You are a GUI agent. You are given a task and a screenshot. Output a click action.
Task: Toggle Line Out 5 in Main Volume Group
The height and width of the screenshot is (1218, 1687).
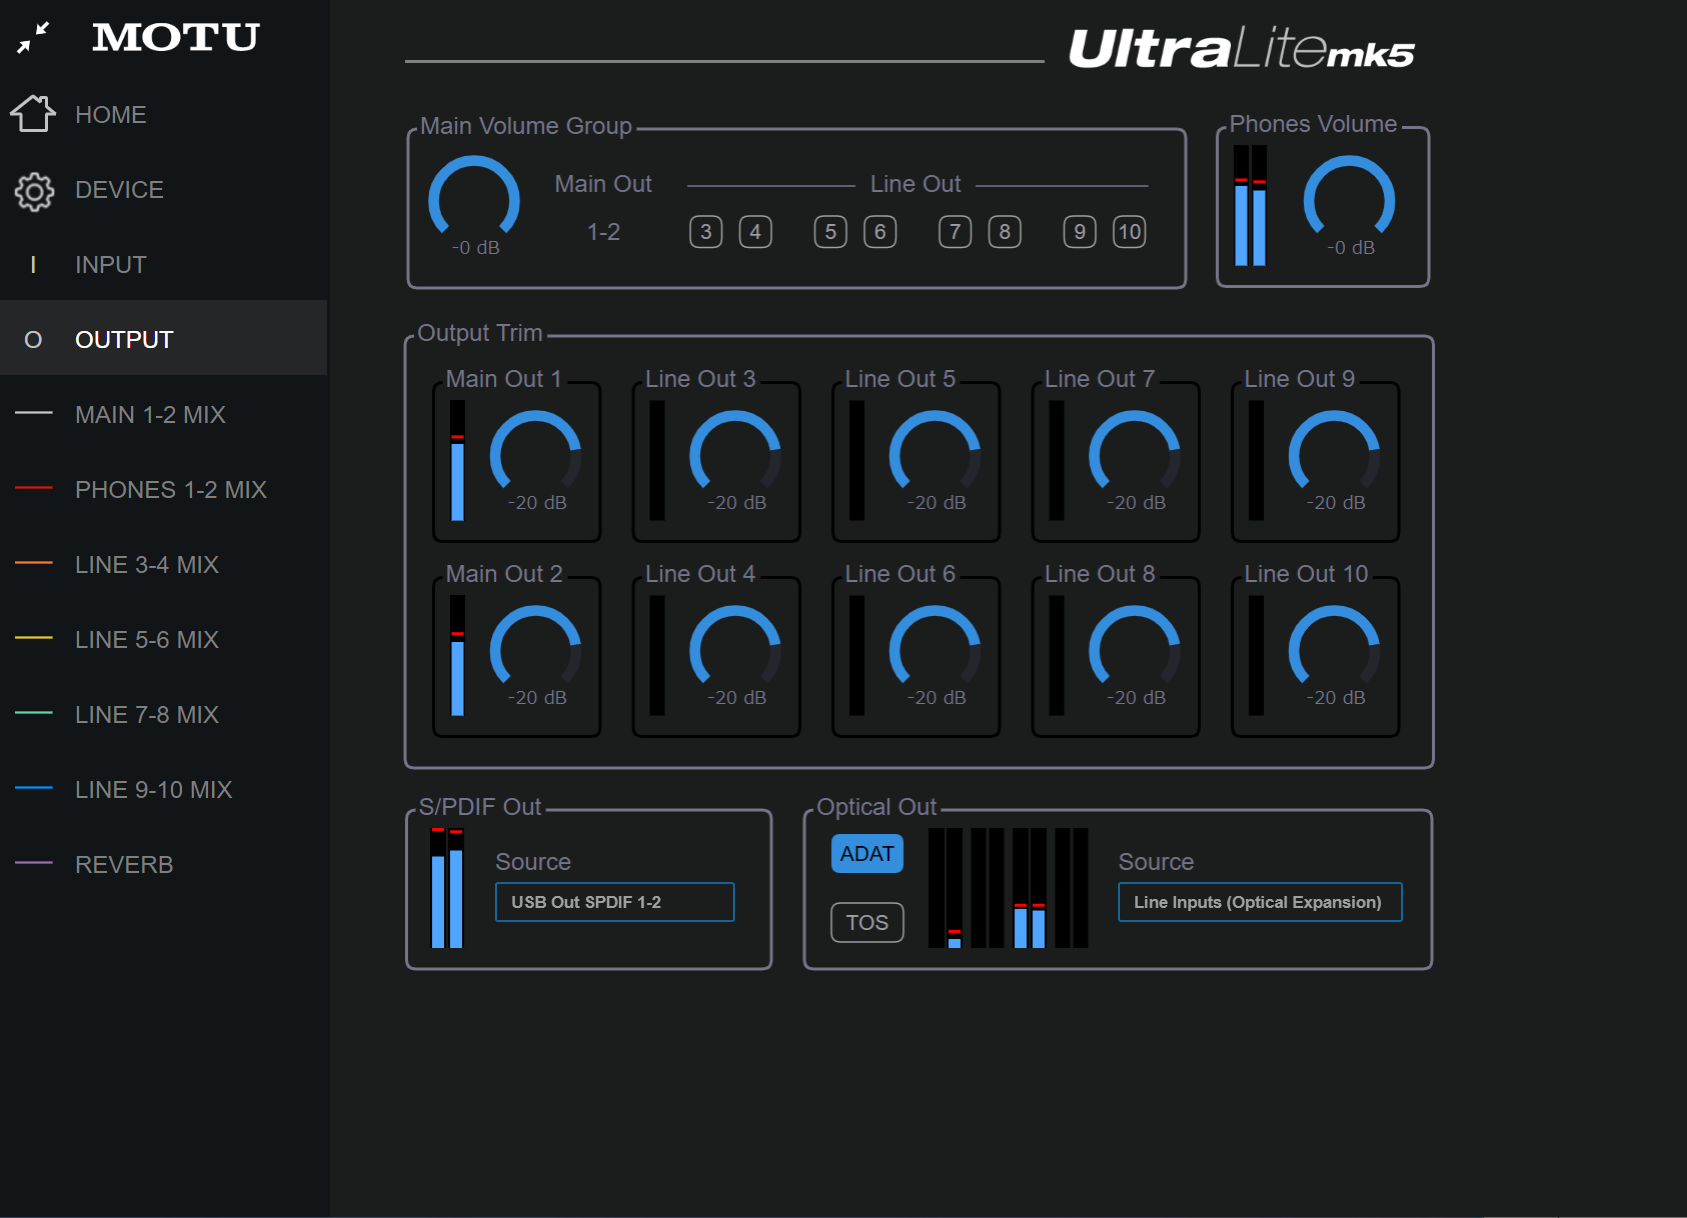831,232
